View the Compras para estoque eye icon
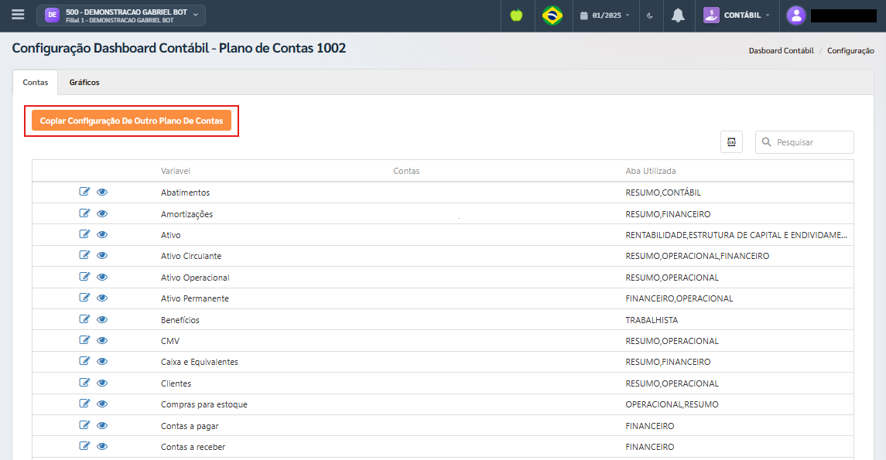886x460 pixels. pyautogui.click(x=102, y=404)
